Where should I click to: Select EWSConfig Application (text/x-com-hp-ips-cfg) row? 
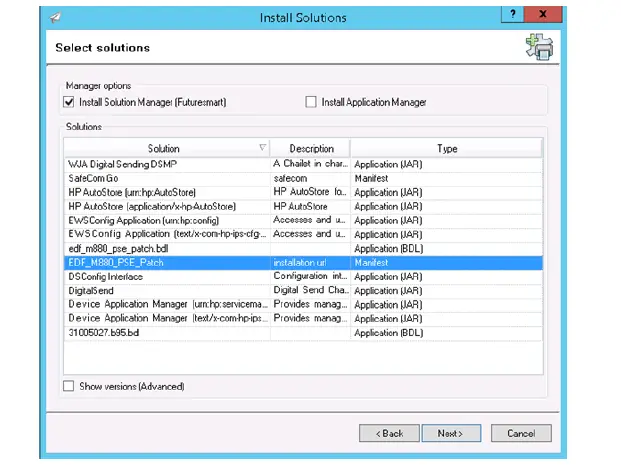tap(303, 234)
